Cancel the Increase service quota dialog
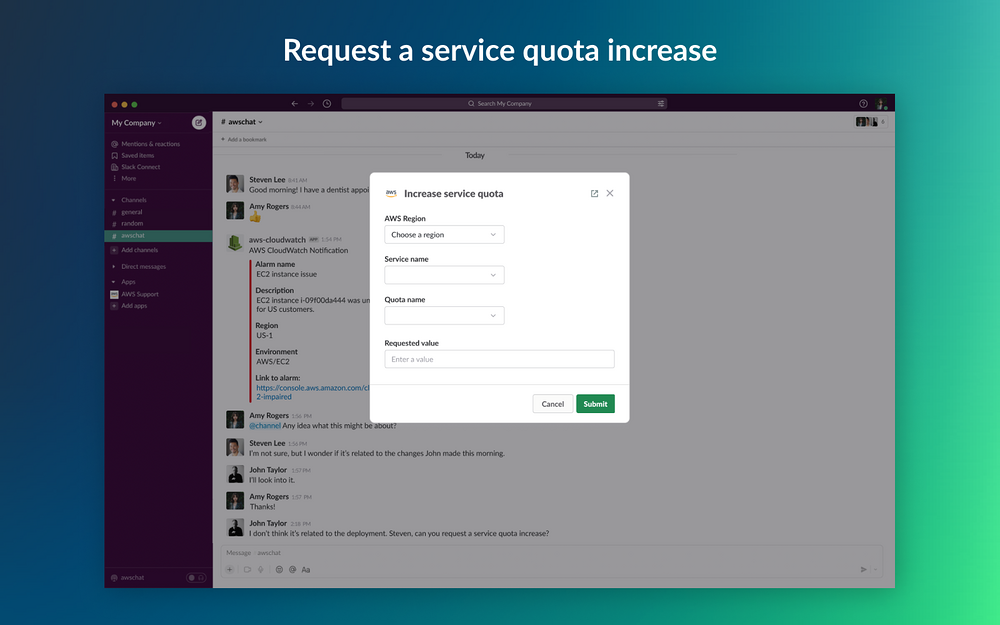The height and width of the screenshot is (625, 1000). (552, 404)
